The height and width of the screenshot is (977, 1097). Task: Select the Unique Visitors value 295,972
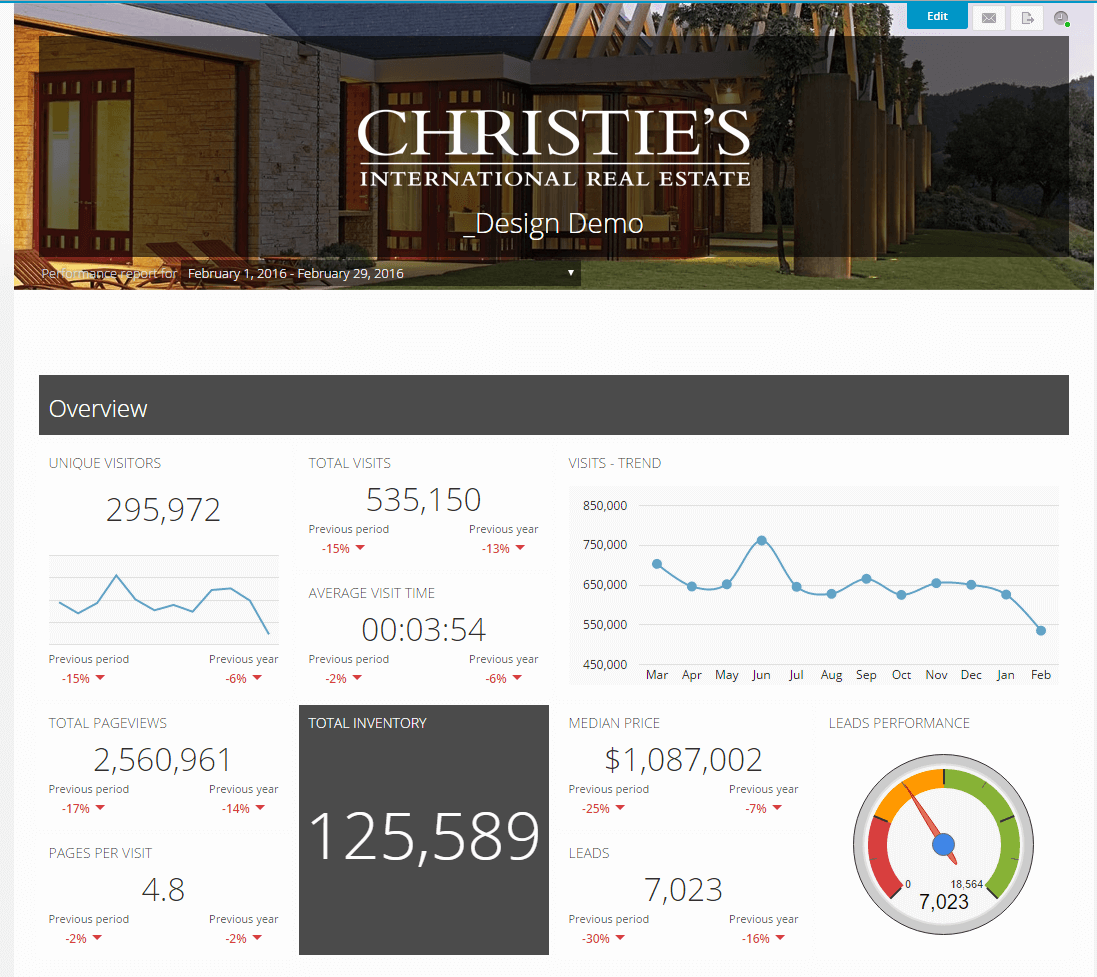(163, 510)
